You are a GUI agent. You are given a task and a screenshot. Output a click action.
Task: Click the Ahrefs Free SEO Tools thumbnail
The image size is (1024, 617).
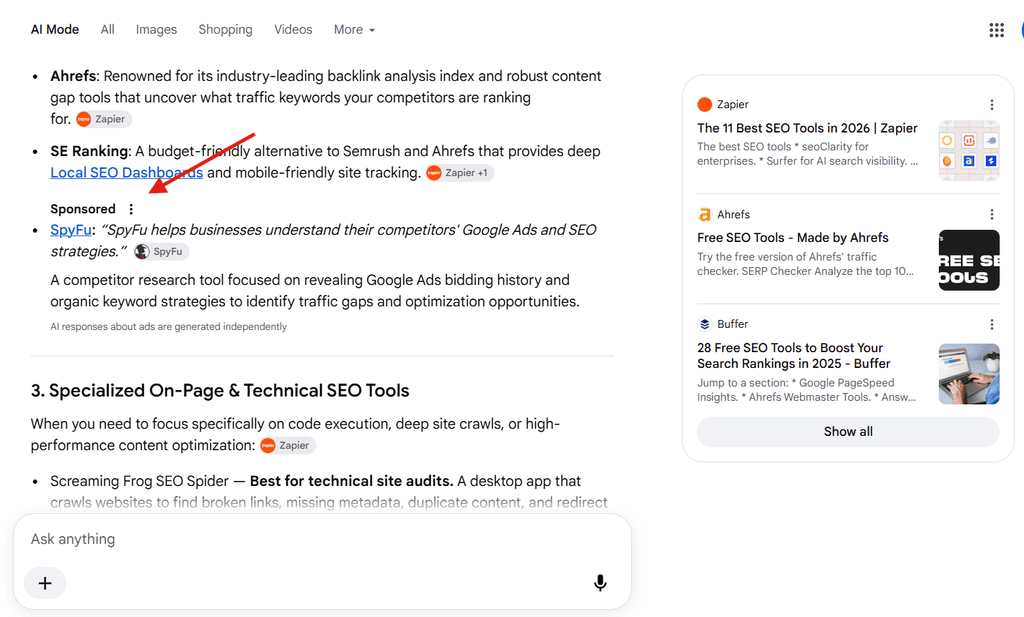(969, 261)
